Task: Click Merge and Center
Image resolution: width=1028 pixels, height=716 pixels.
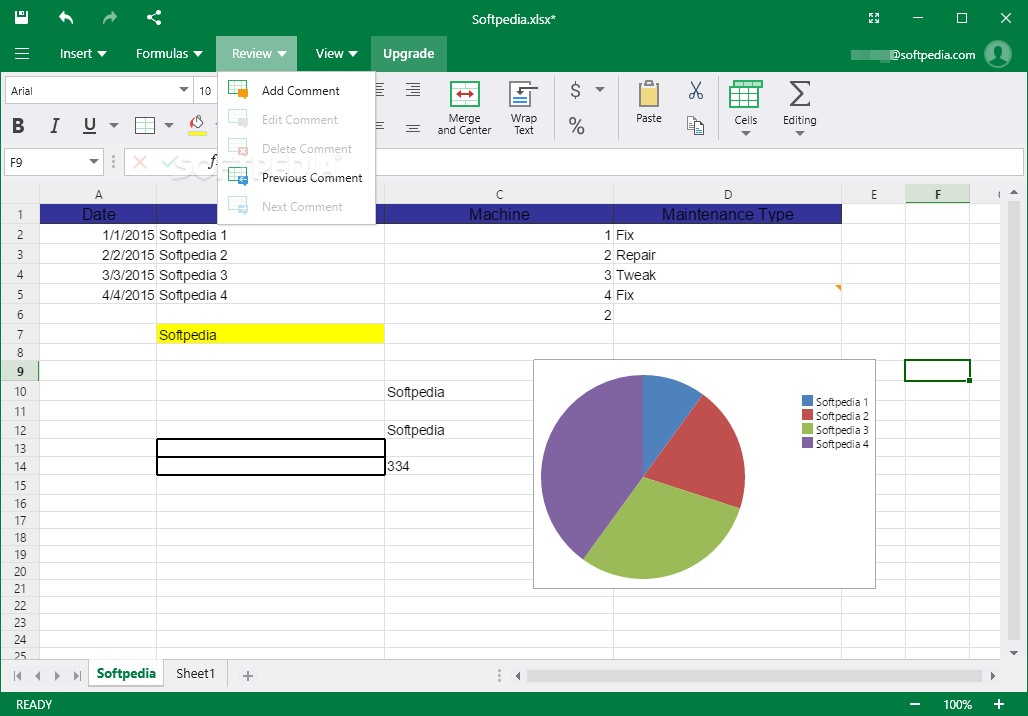Action: [464, 108]
